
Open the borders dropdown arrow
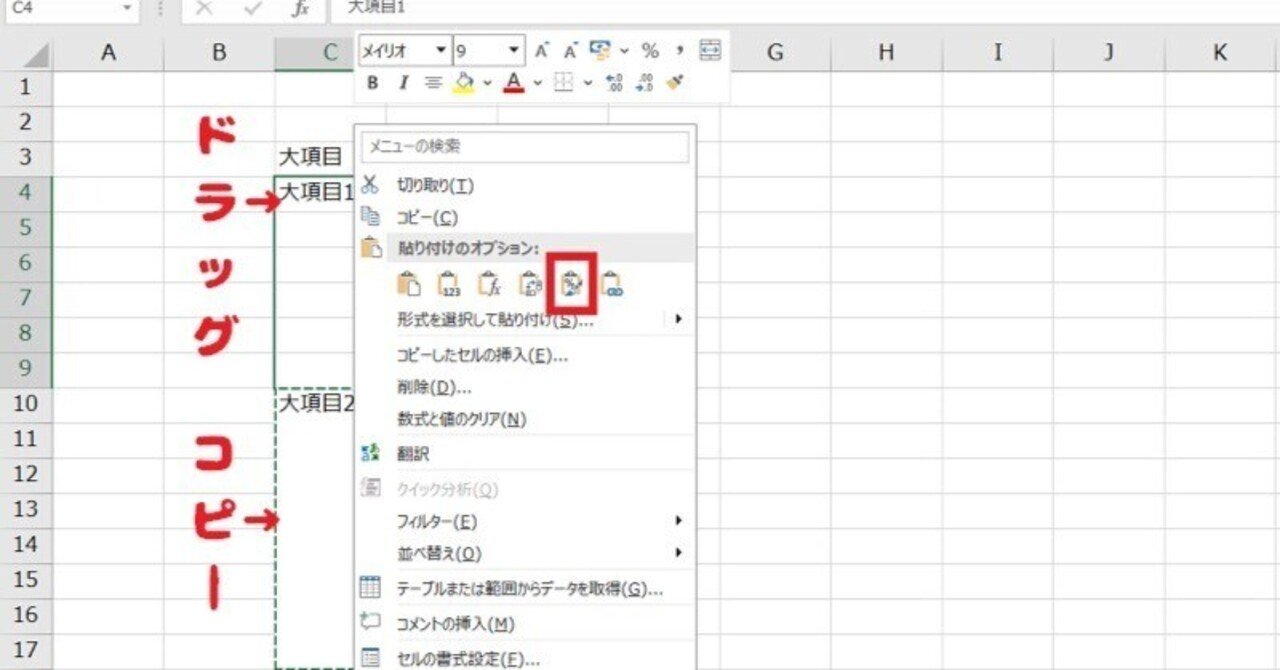pos(586,82)
